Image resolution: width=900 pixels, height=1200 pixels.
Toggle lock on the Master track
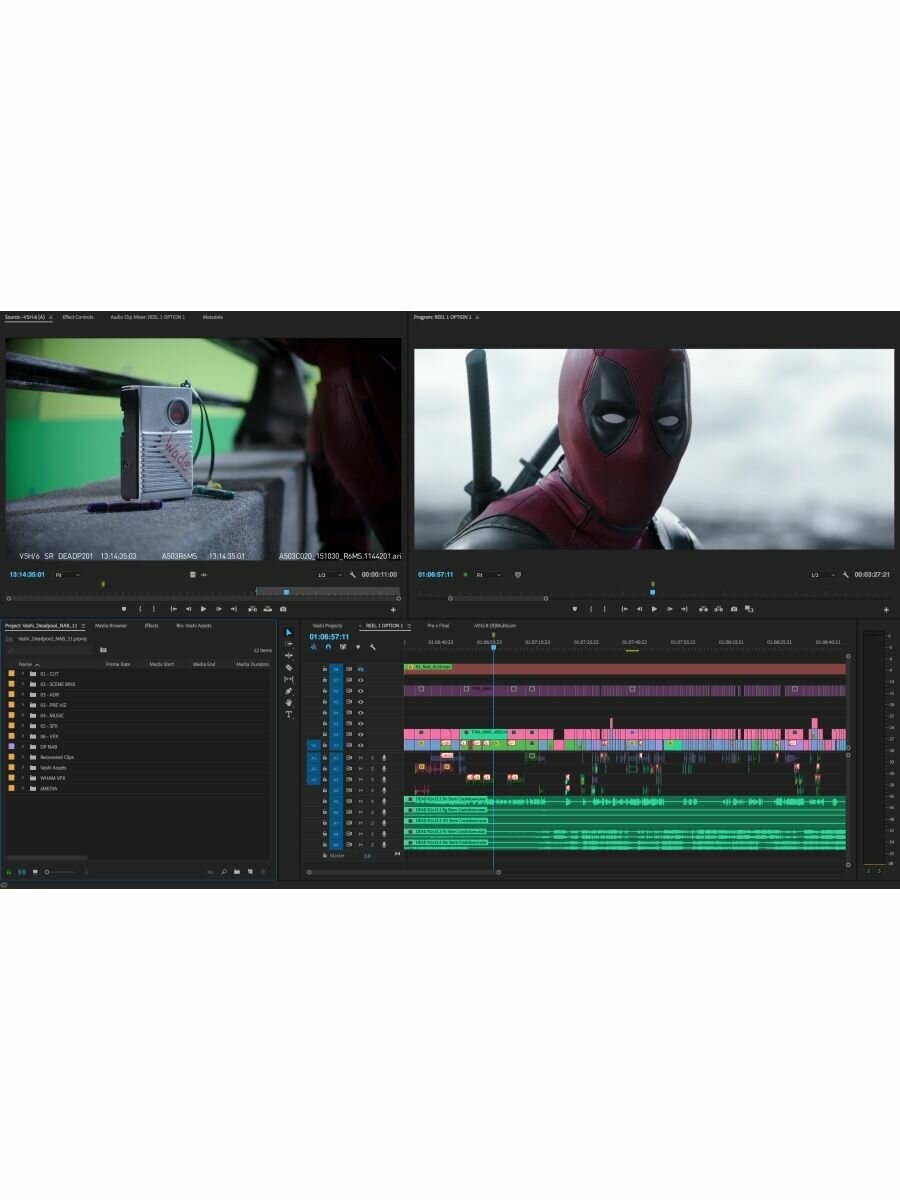(x=325, y=855)
